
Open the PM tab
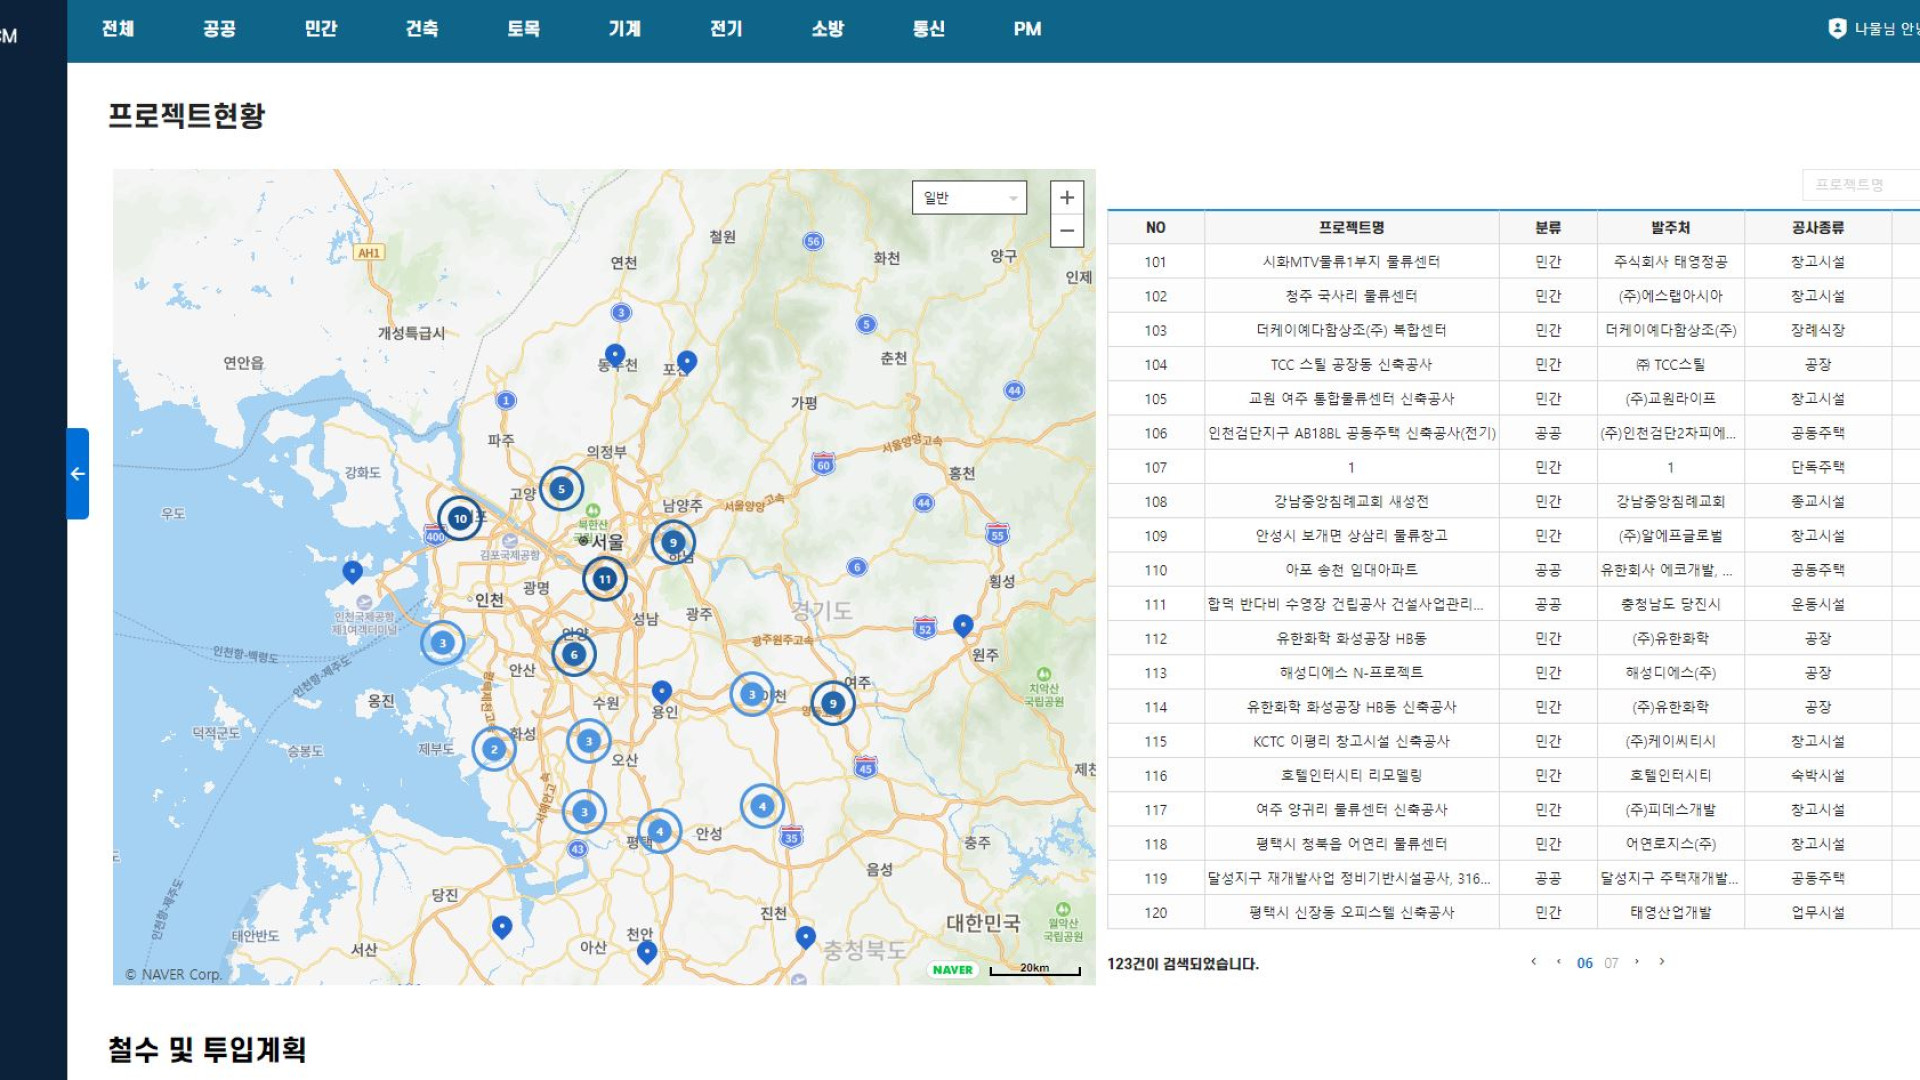click(1027, 29)
